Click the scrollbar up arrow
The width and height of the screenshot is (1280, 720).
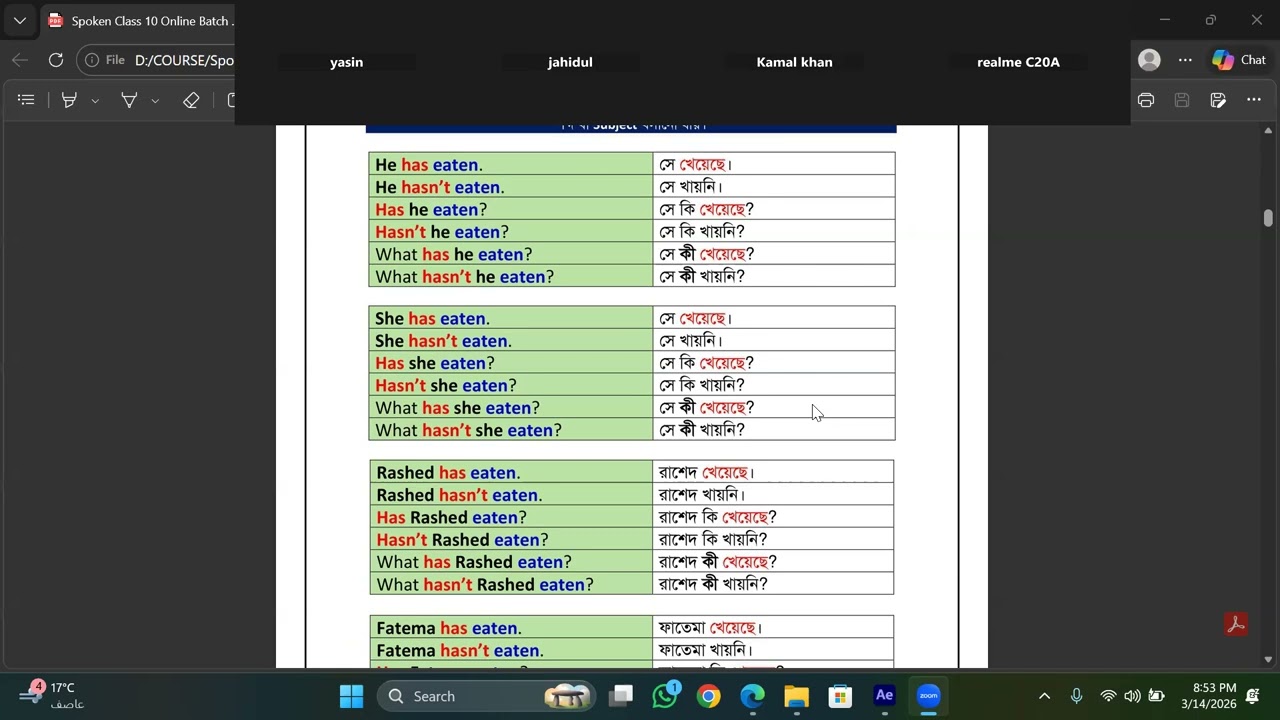pyautogui.click(x=1268, y=132)
